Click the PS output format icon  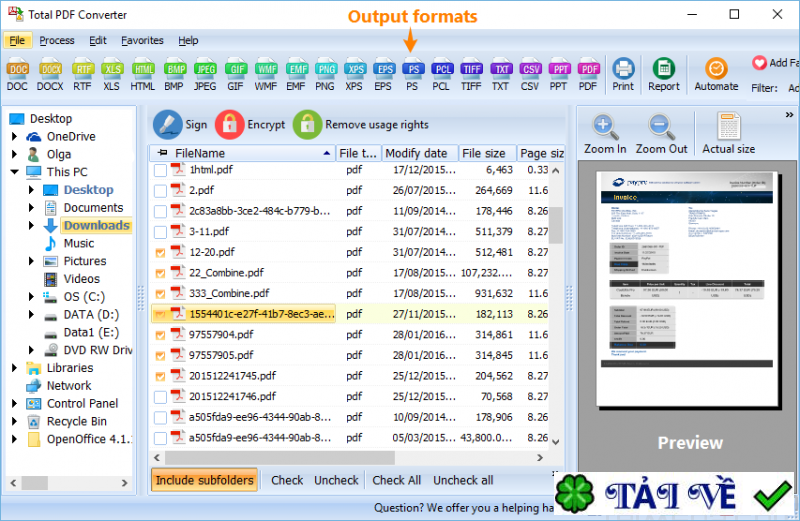(x=413, y=75)
